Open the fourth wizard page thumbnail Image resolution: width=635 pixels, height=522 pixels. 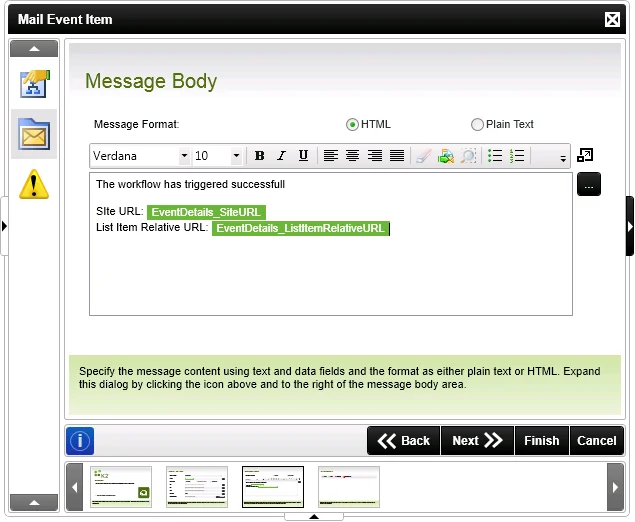(x=349, y=487)
